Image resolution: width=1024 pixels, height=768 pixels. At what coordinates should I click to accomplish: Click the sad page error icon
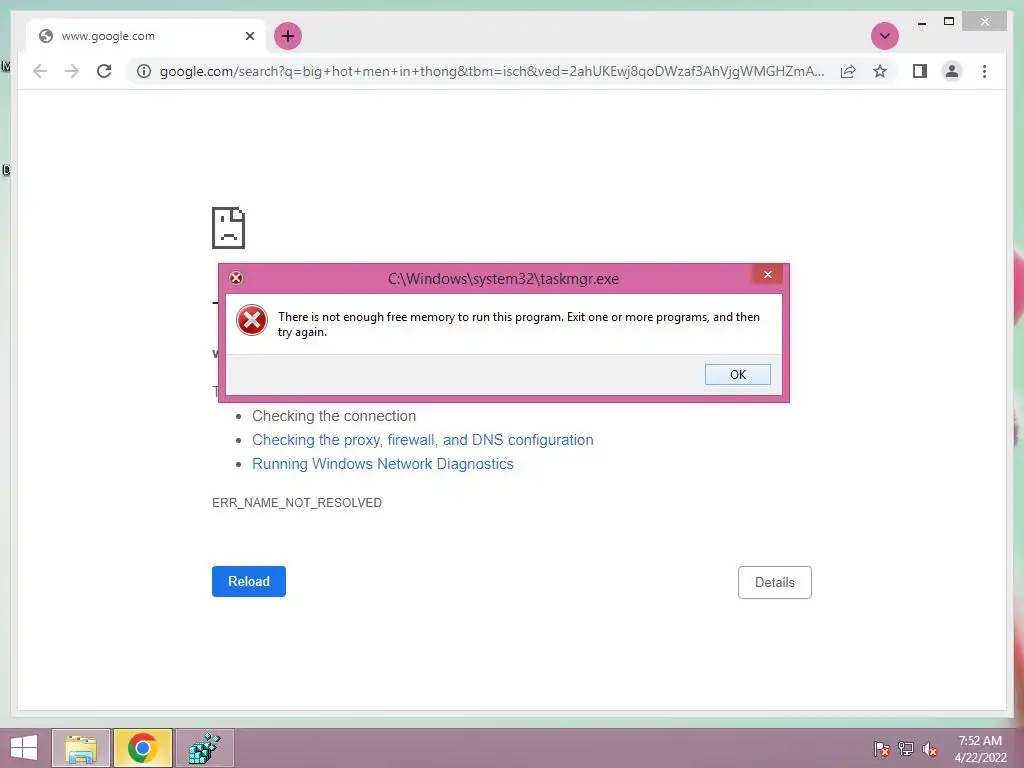[x=229, y=228]
